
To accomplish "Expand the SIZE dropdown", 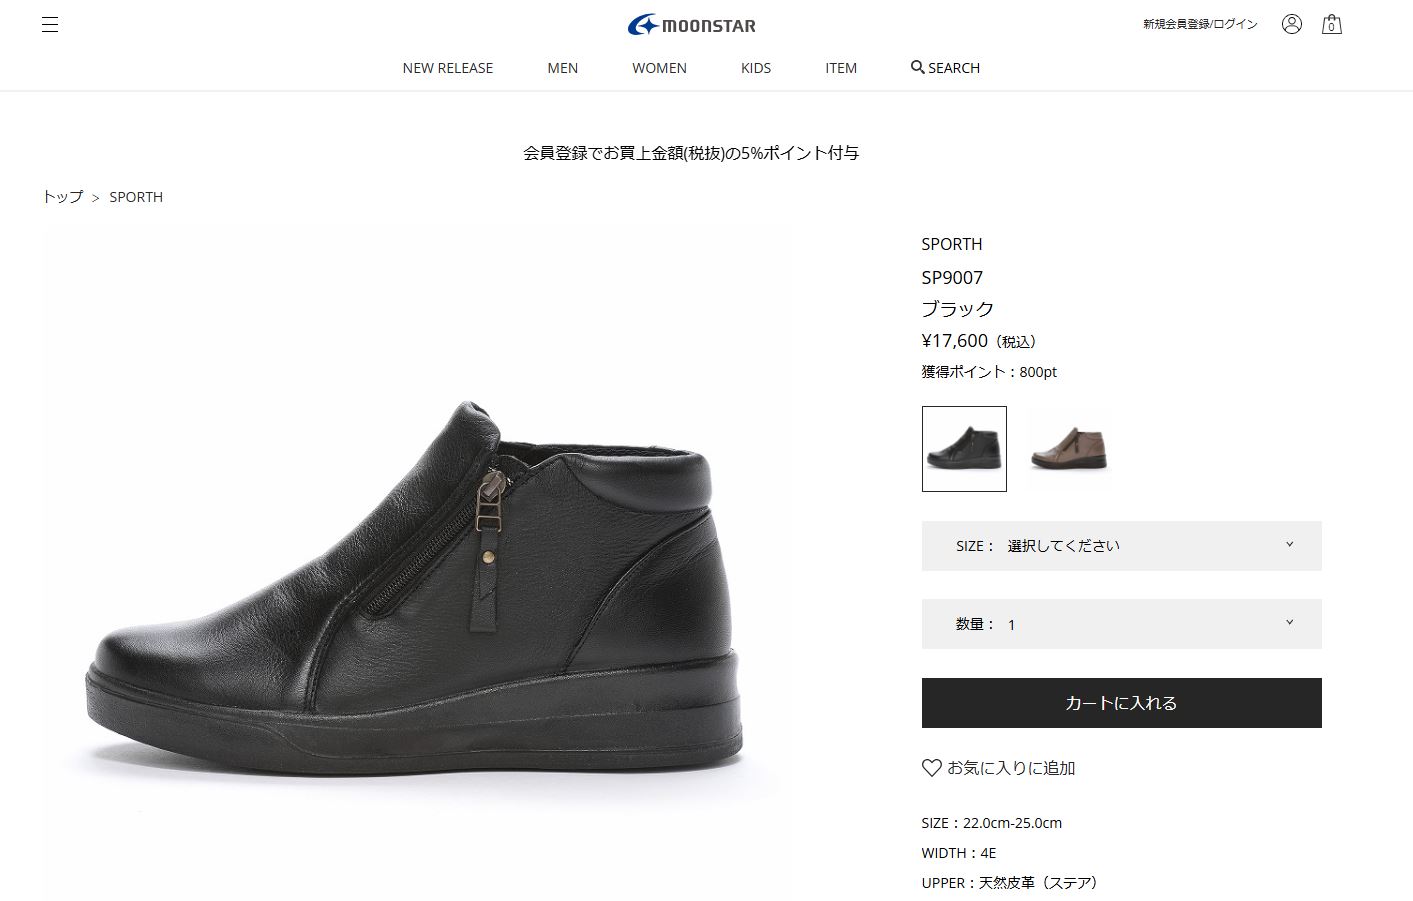I will pos(1121,546).
